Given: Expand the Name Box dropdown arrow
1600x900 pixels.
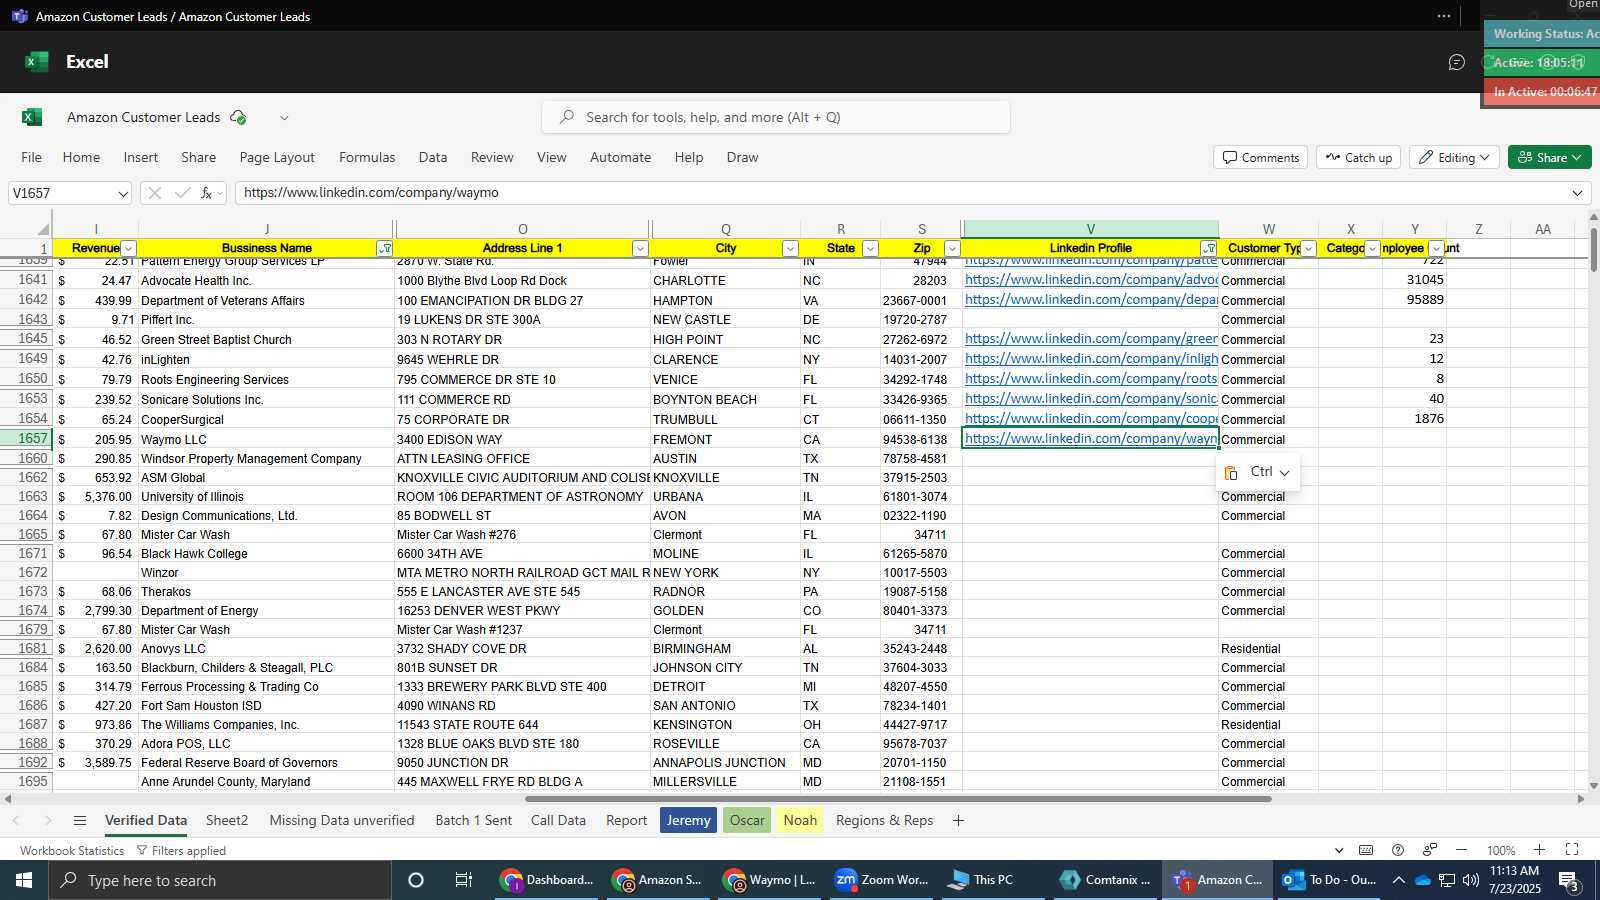Looking at the screenshot, I should click(123, 193).
